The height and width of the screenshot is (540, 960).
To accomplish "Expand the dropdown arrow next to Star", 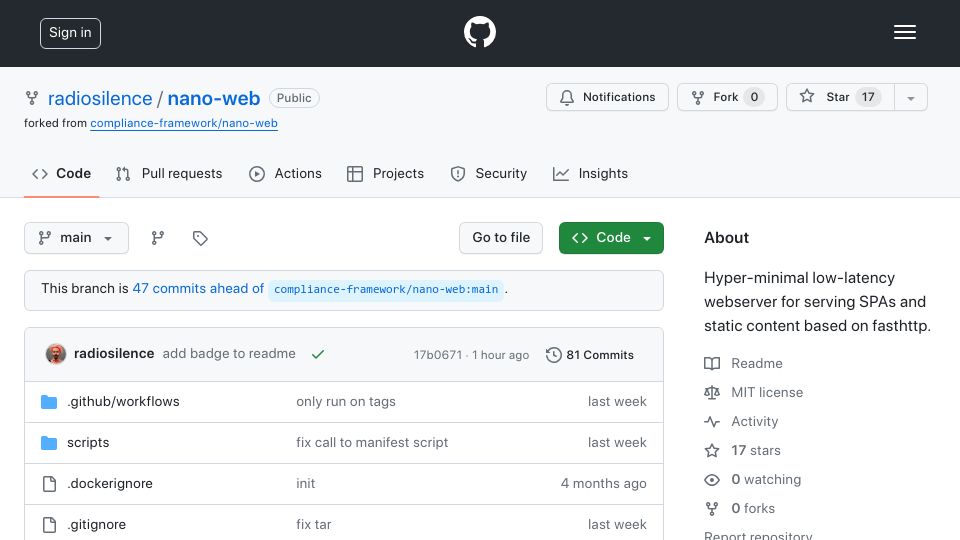I will pyautogui.click(x=910, y=97).
